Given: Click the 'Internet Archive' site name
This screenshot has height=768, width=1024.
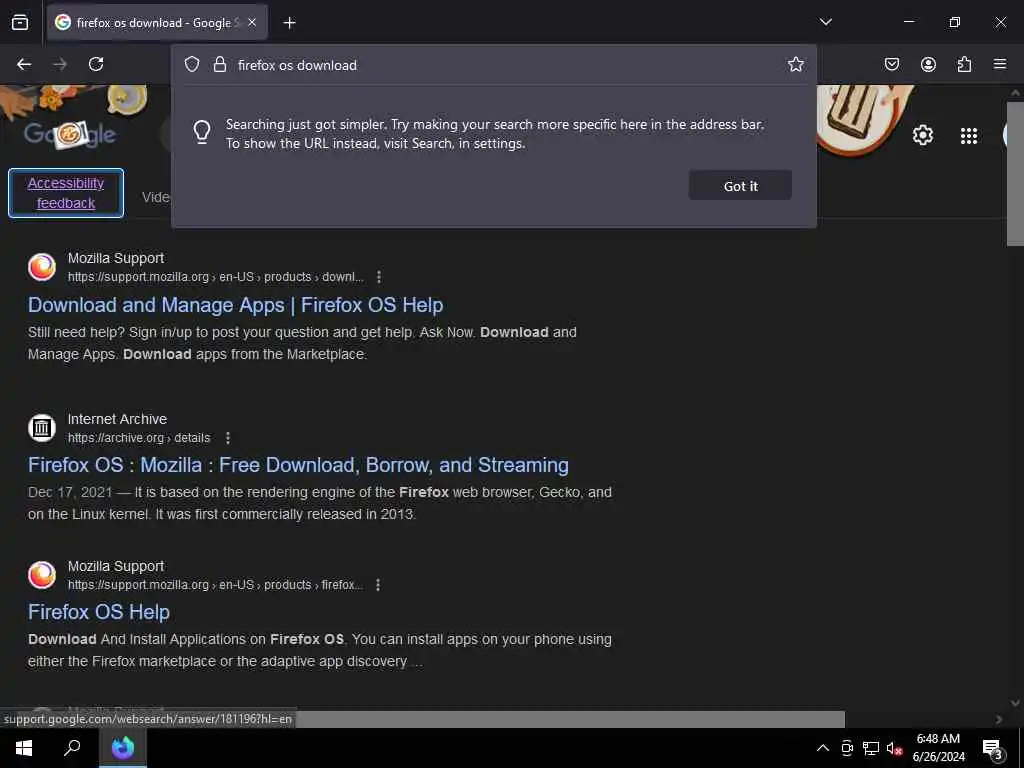Looking at the screenshot, I should click(118, 419).
